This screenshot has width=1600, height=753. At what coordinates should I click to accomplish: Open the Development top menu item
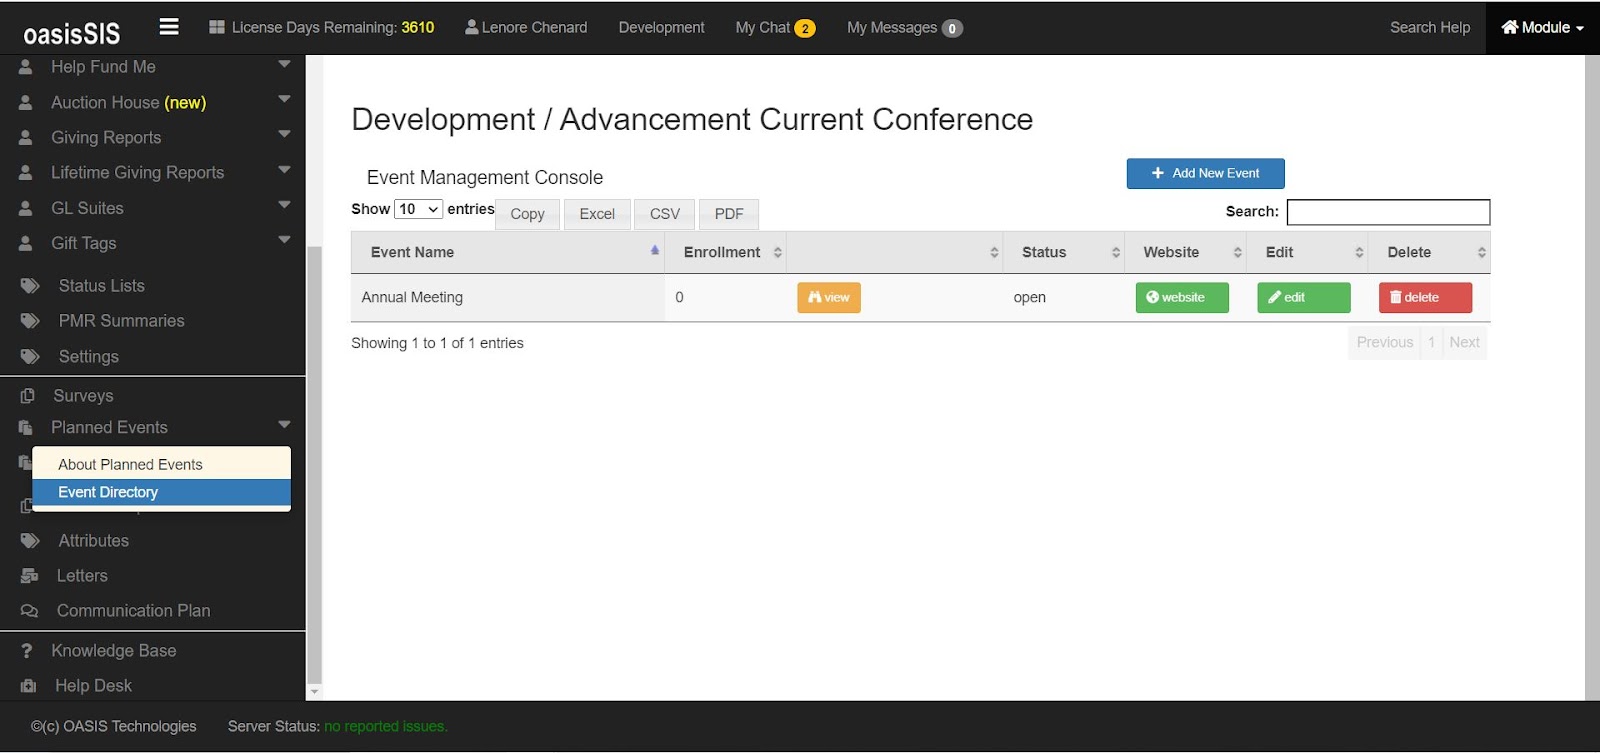click(661, 27)
